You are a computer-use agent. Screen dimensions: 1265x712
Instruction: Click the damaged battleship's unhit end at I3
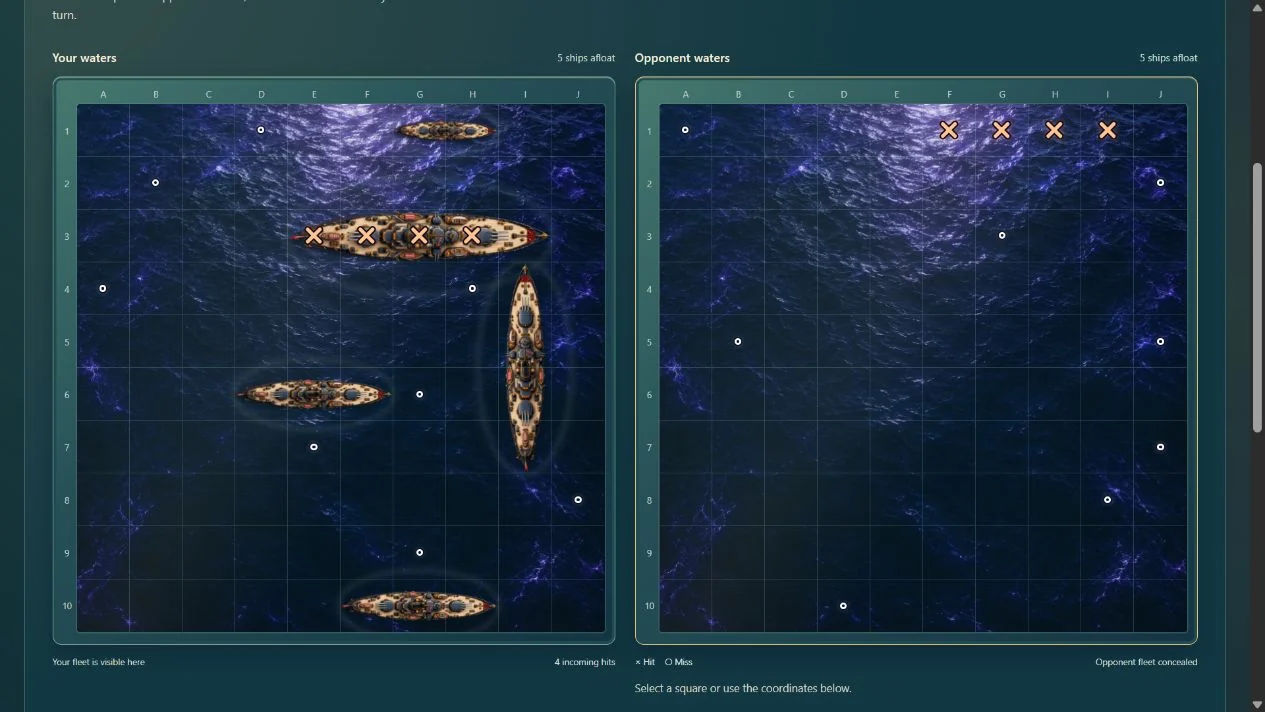(x=525, y=236)
